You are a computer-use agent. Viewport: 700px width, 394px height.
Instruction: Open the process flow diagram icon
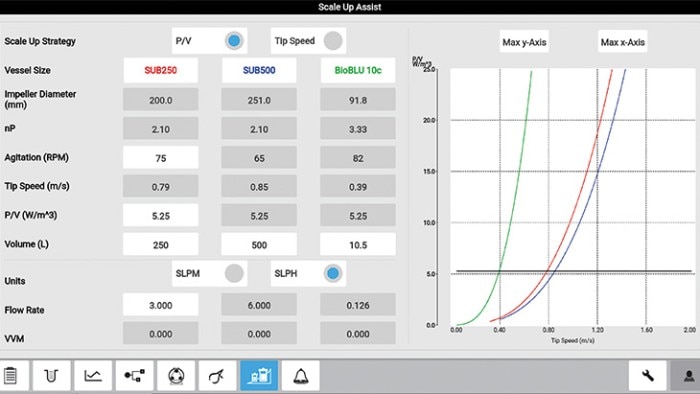tap(134, 376)
